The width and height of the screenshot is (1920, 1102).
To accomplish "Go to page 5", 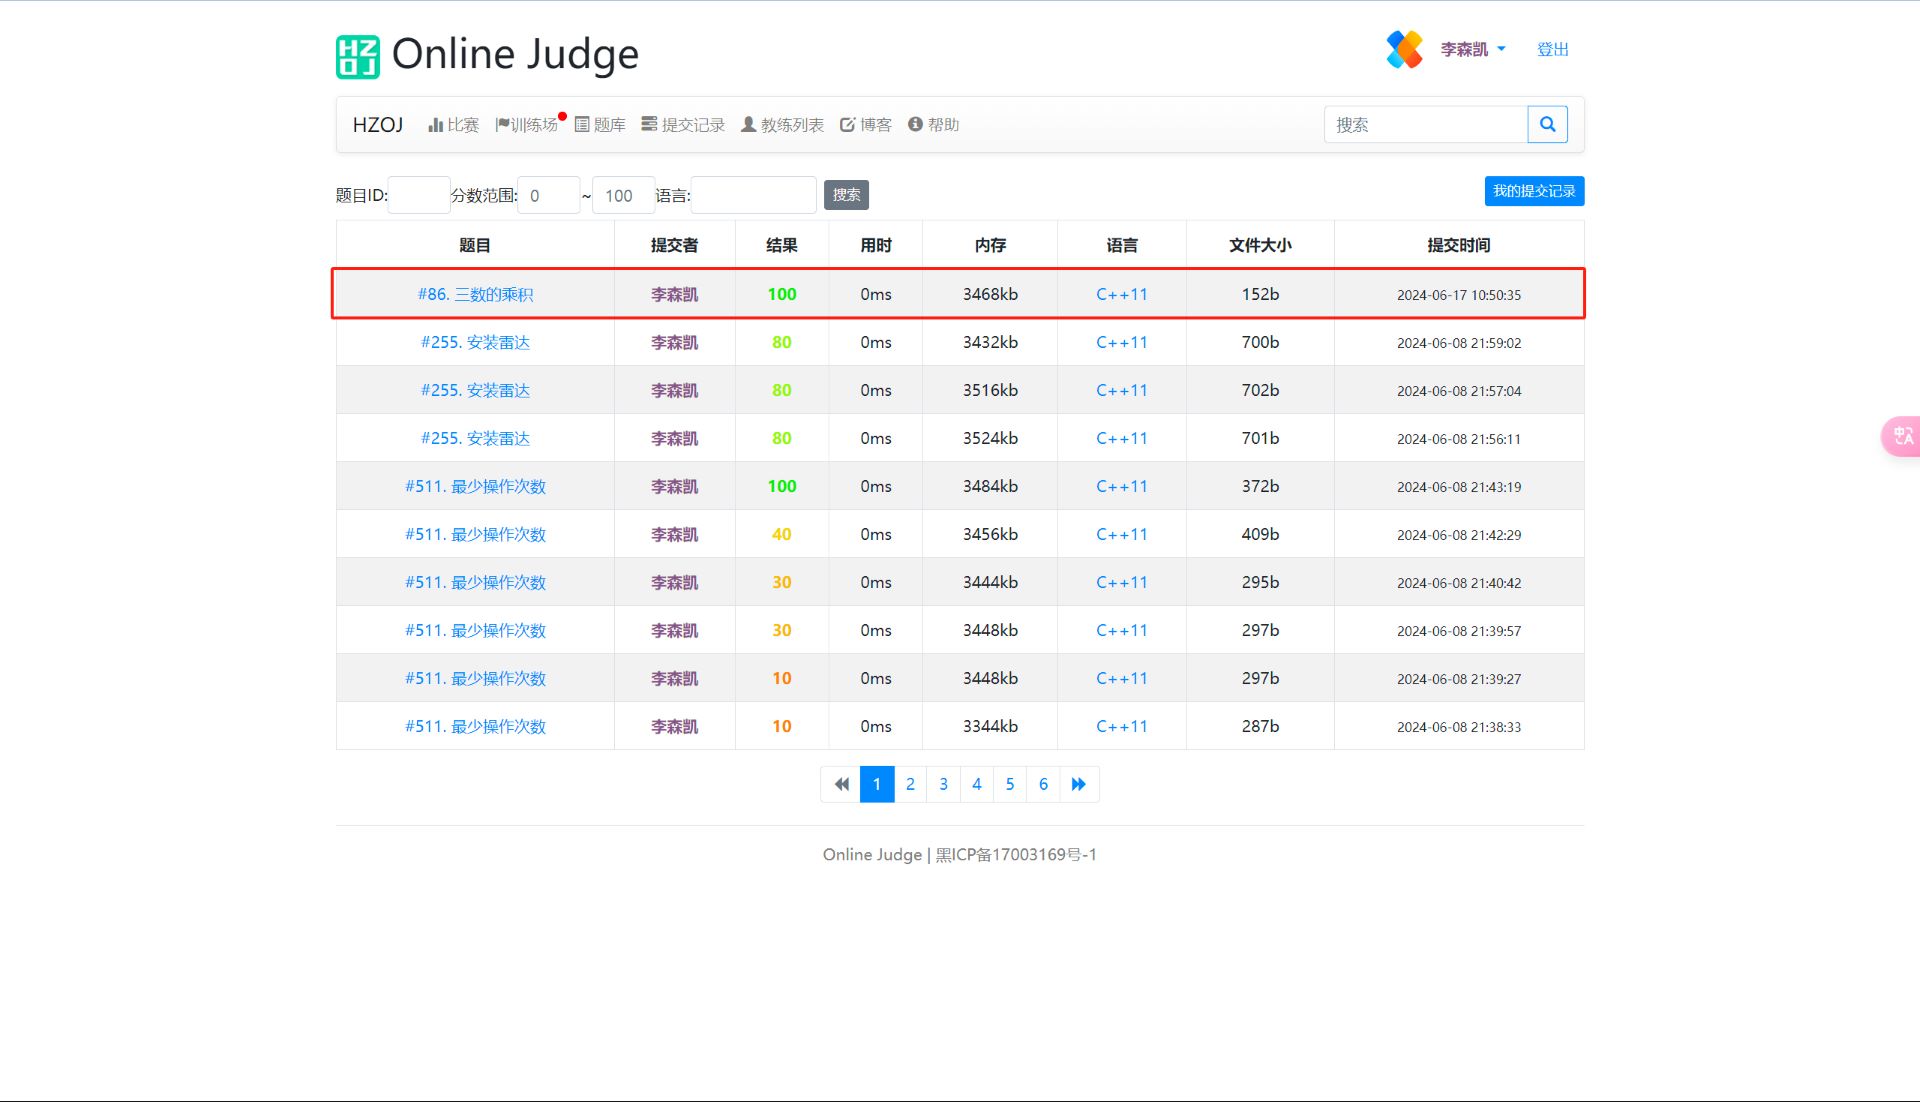I will [1010, 784].
